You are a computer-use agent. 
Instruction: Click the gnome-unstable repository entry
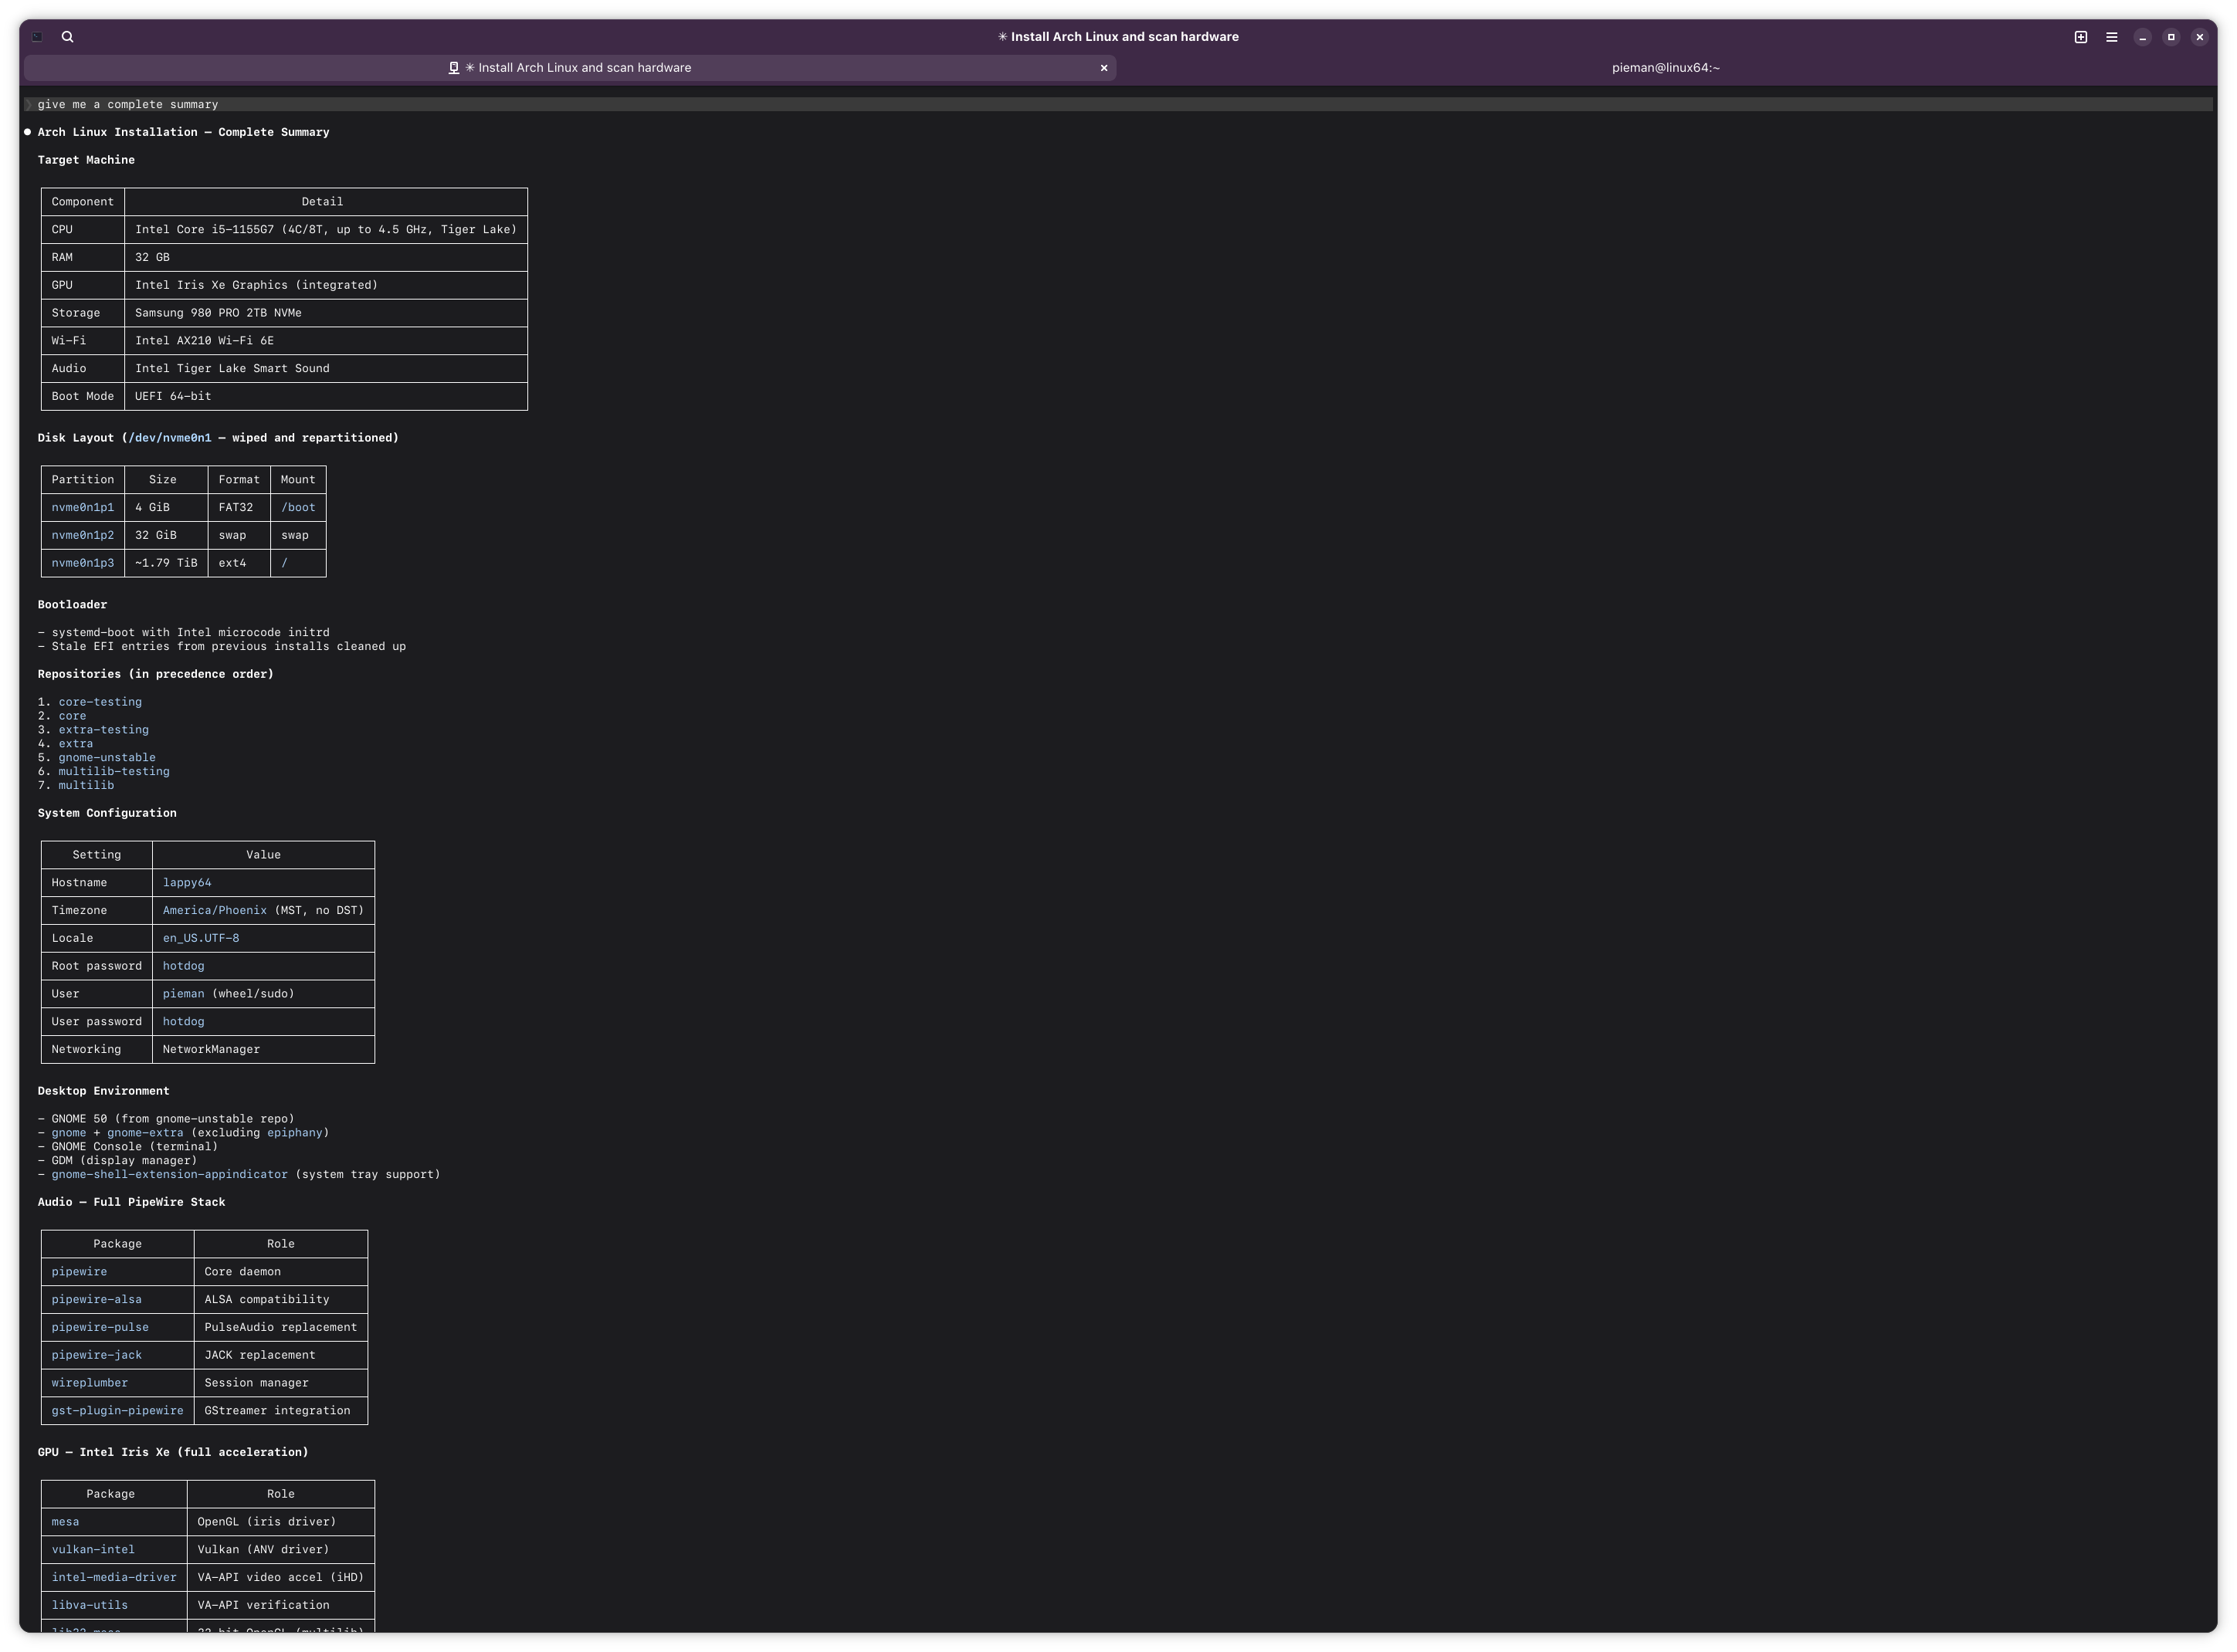point(107,758)
